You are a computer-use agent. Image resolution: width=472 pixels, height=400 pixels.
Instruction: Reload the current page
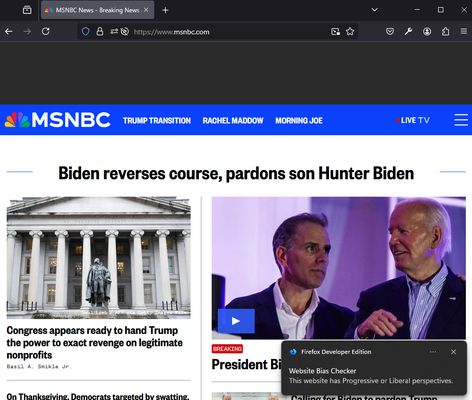[x=46, y=32]
